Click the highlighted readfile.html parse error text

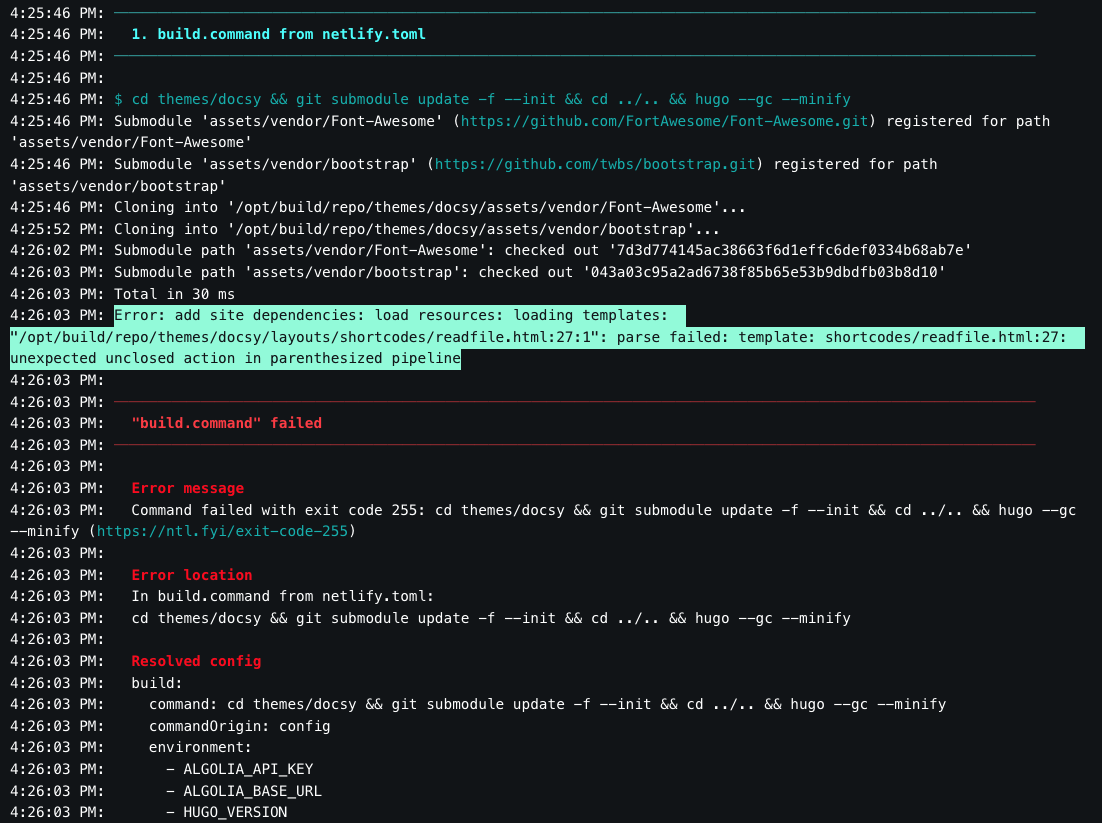547,337
